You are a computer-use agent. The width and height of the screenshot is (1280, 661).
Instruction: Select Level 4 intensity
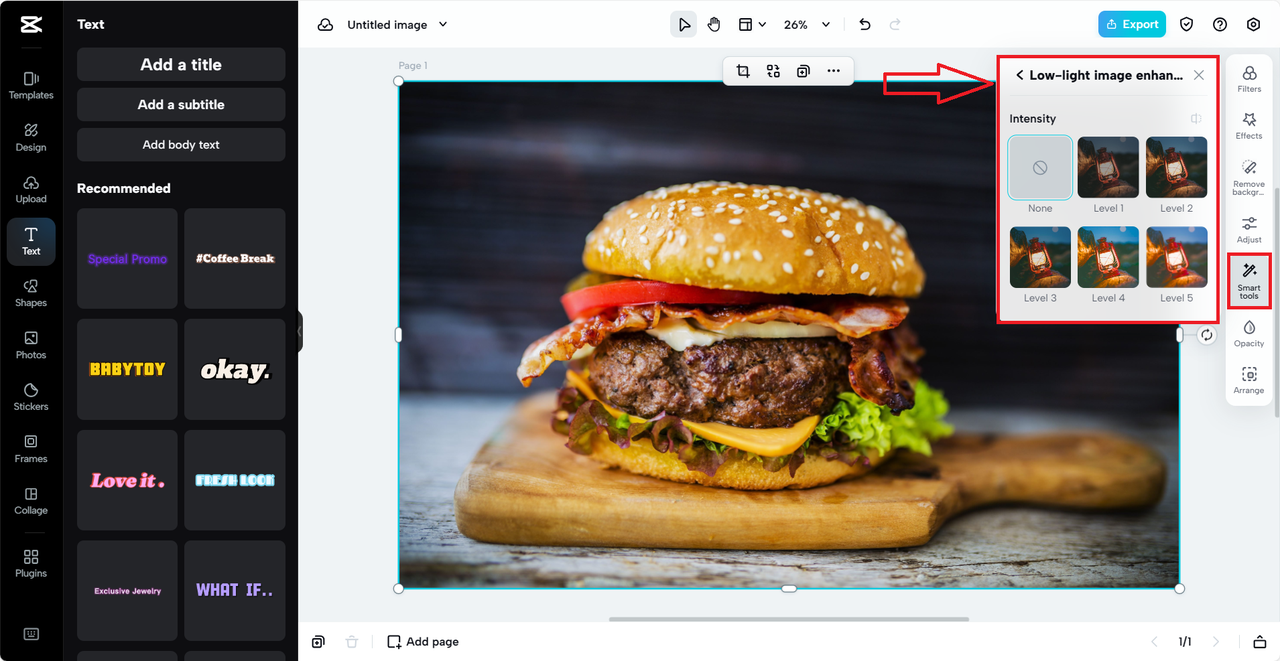(x=1108, y=257)
